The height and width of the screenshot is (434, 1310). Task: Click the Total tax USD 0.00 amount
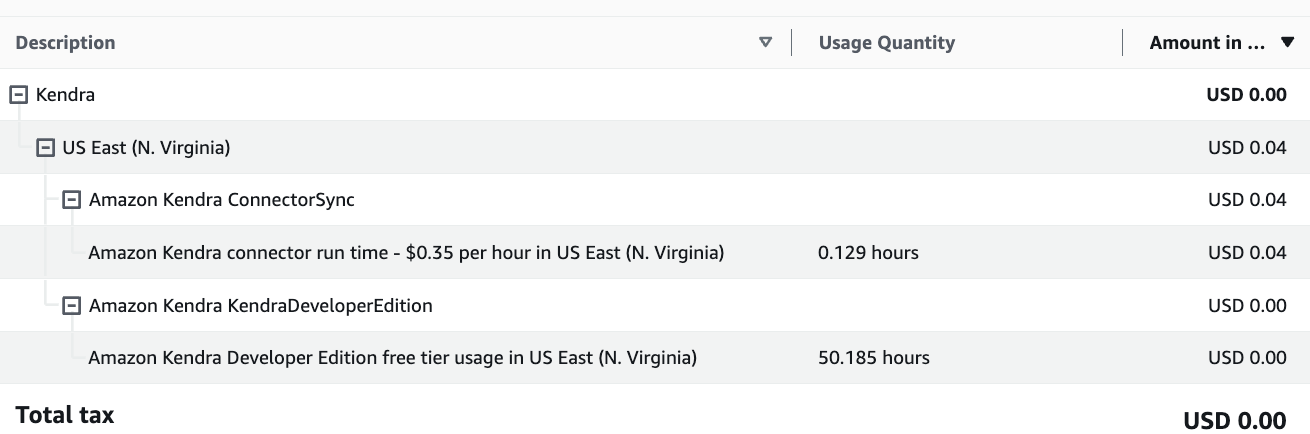pyautogui.click(x=1234, y=419)
